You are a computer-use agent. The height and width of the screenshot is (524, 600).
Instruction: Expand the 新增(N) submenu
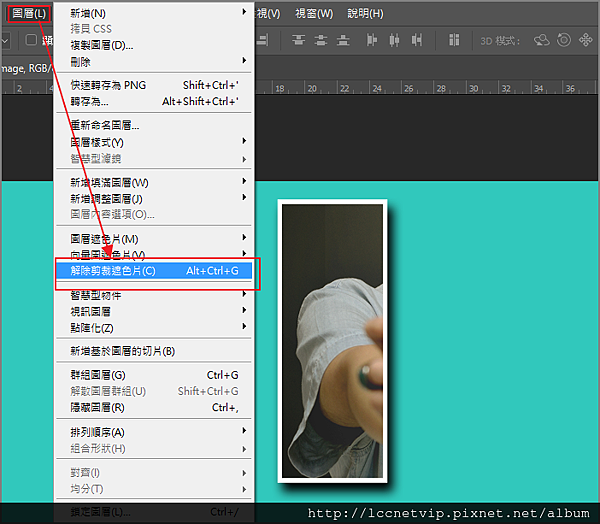(153, 13)
